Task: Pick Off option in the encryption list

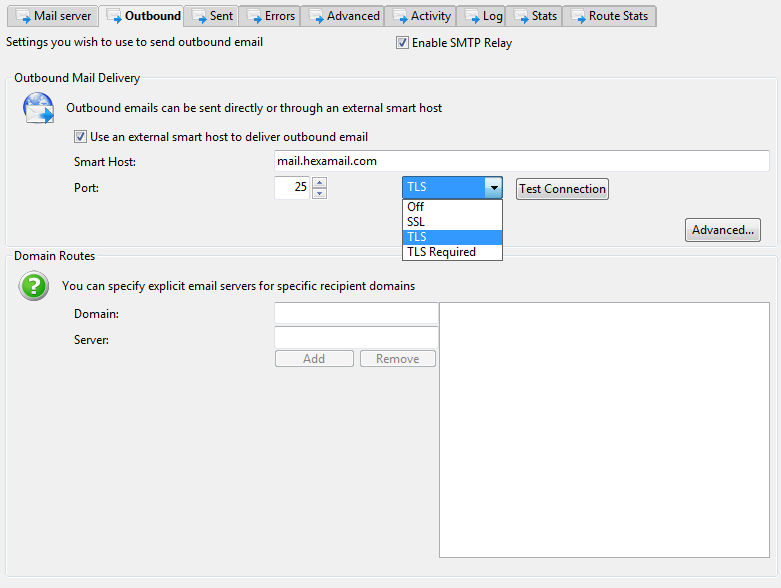Action: (x=415, y=207)
